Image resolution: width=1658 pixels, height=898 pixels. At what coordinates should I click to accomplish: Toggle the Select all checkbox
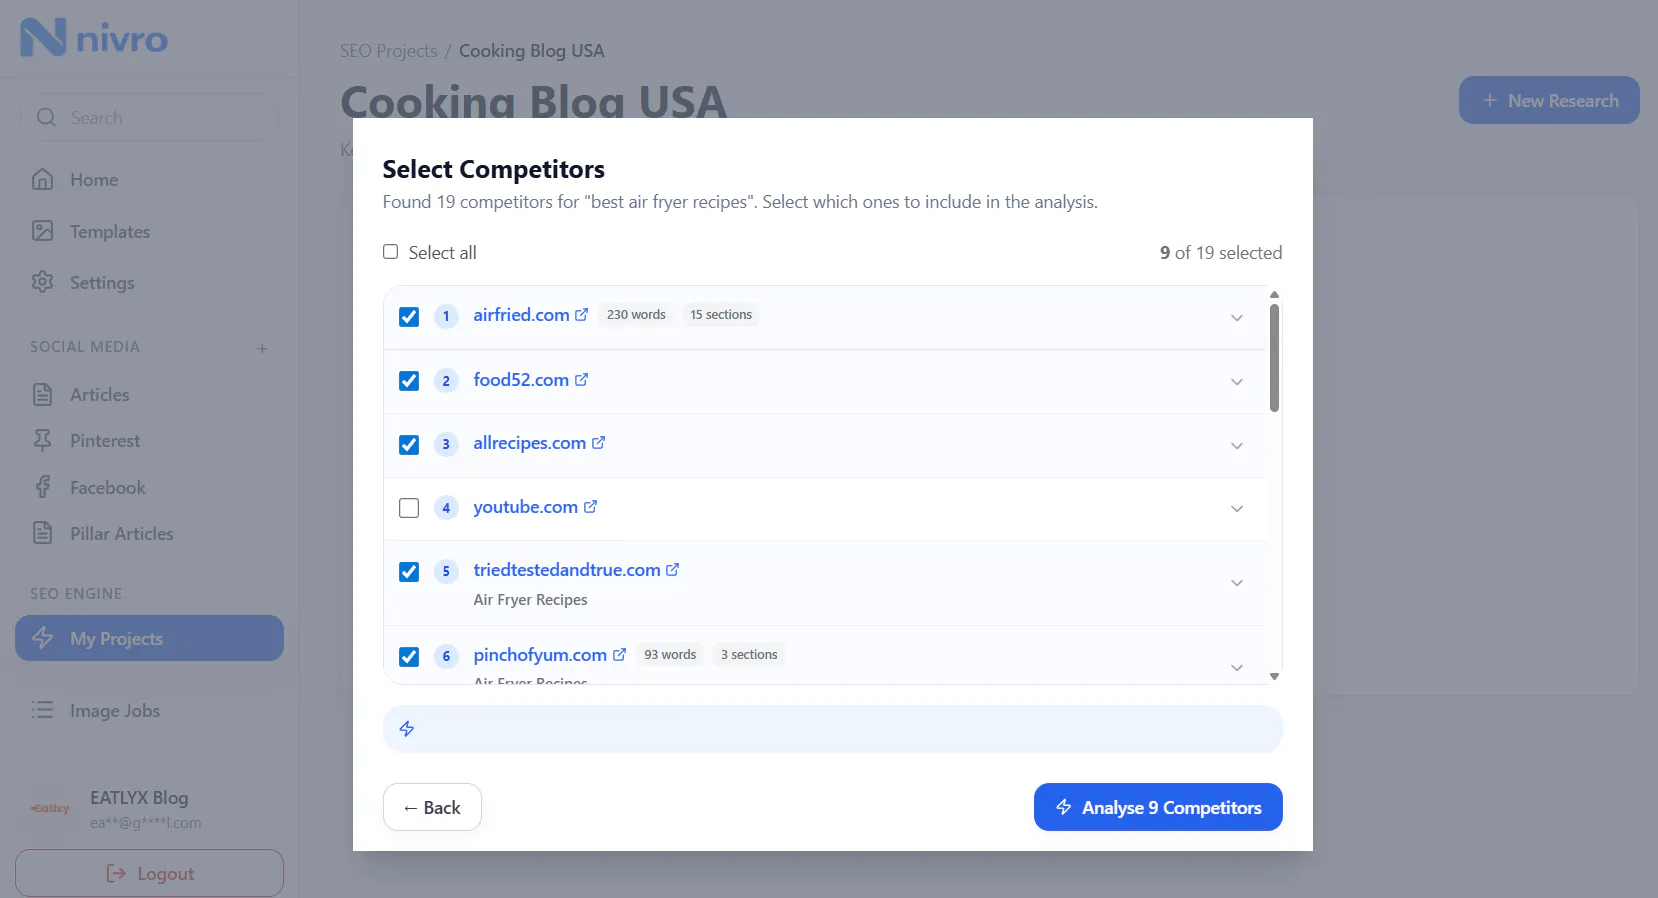[391, 252]
